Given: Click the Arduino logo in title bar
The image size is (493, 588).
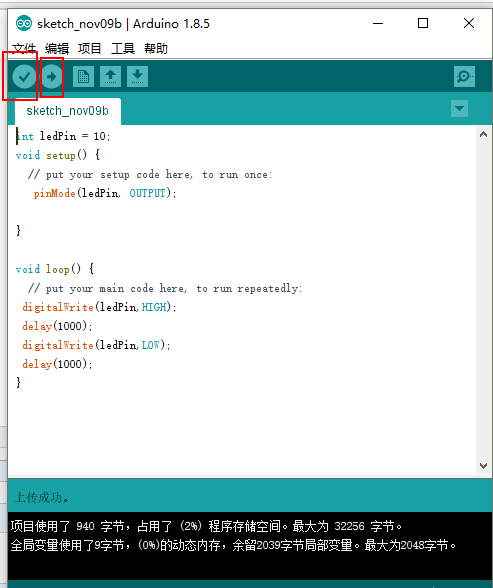Looking at the screenshot, I should [x=24, y=24].
